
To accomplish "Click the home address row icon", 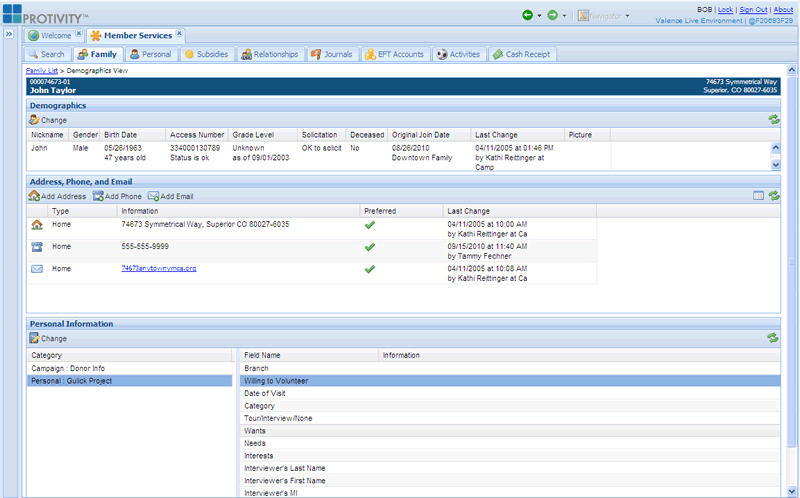I will click(x=37, y=225).
